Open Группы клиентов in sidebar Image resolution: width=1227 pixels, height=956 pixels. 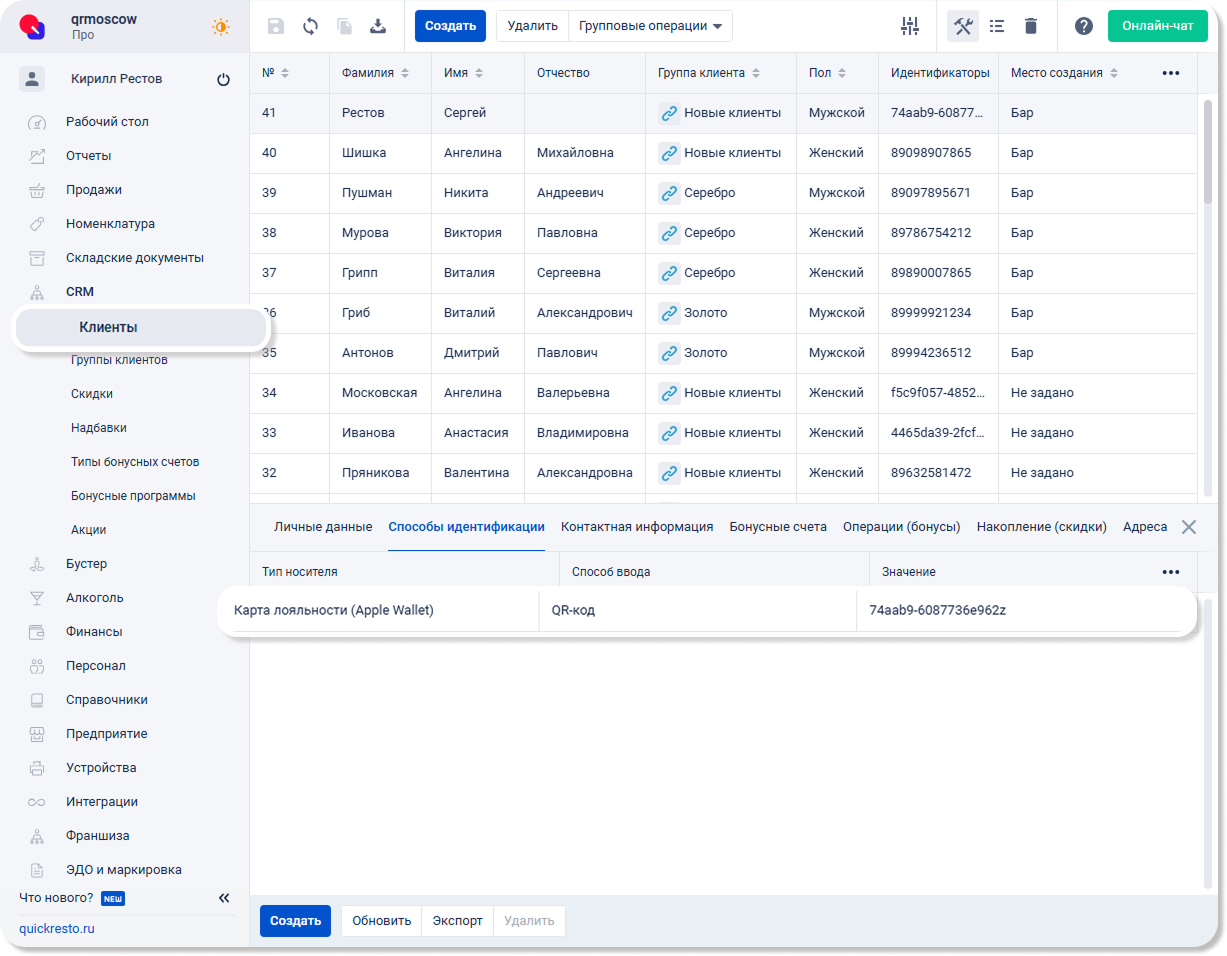119,360
